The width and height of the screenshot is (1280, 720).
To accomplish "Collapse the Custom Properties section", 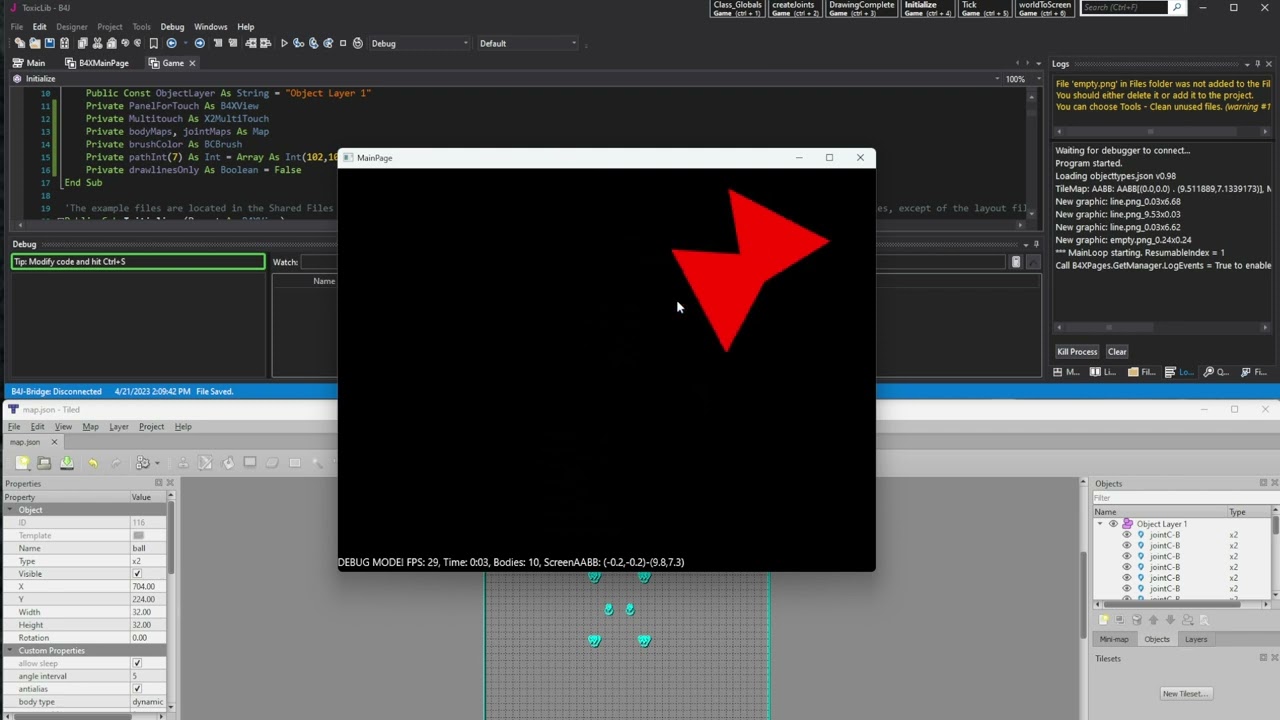I will click(x=11, y=651).
